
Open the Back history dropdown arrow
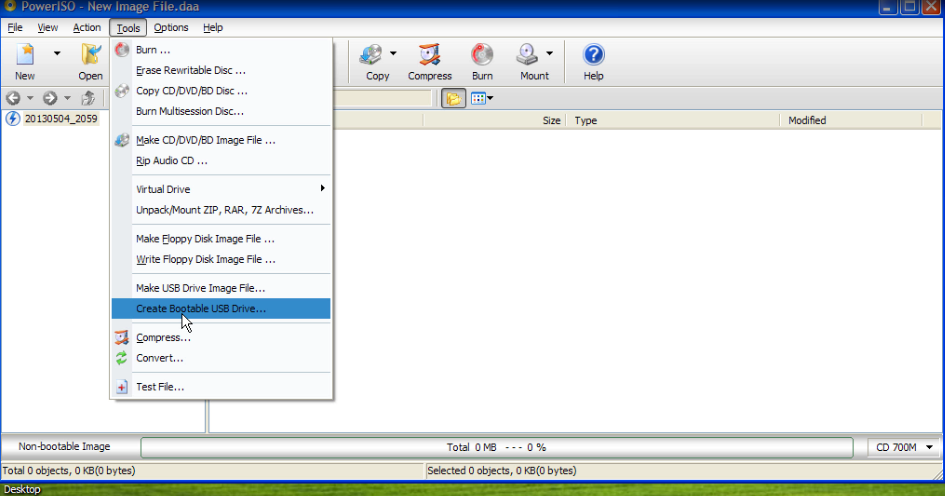[30, 98]
